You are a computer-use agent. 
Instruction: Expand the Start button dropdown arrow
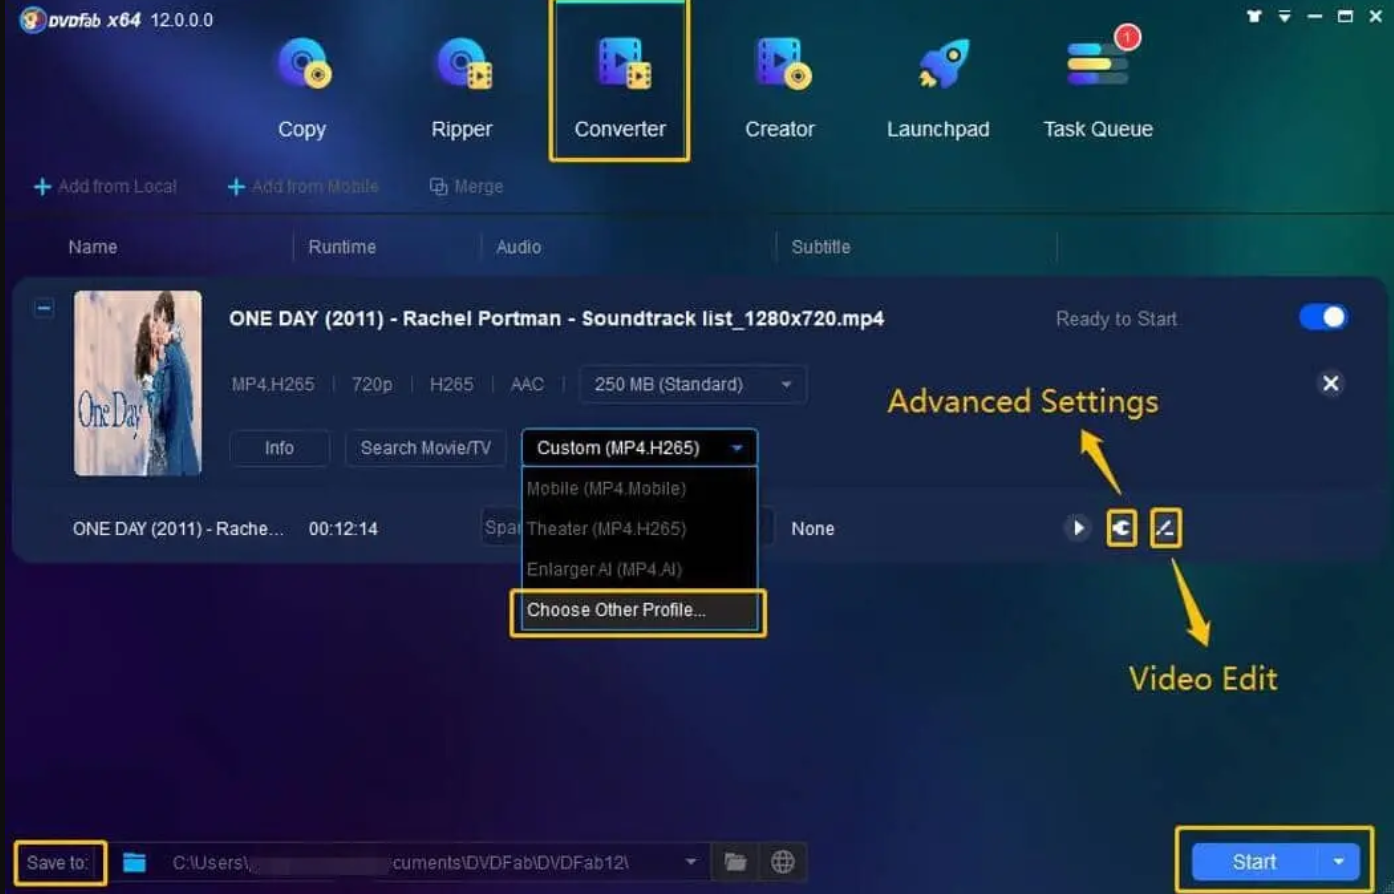click(x=1339, y=862)
